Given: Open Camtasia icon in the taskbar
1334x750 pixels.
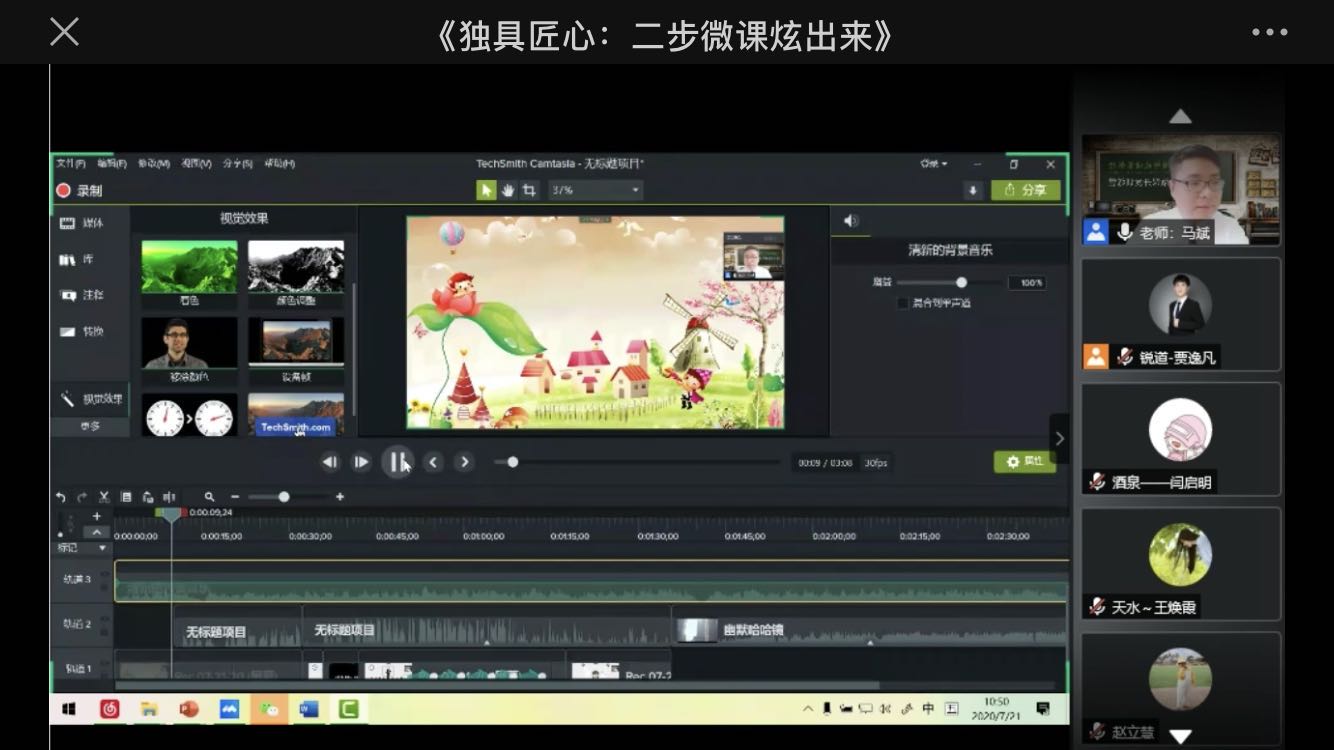Looking at the screenshot, I should click(348, 709).
